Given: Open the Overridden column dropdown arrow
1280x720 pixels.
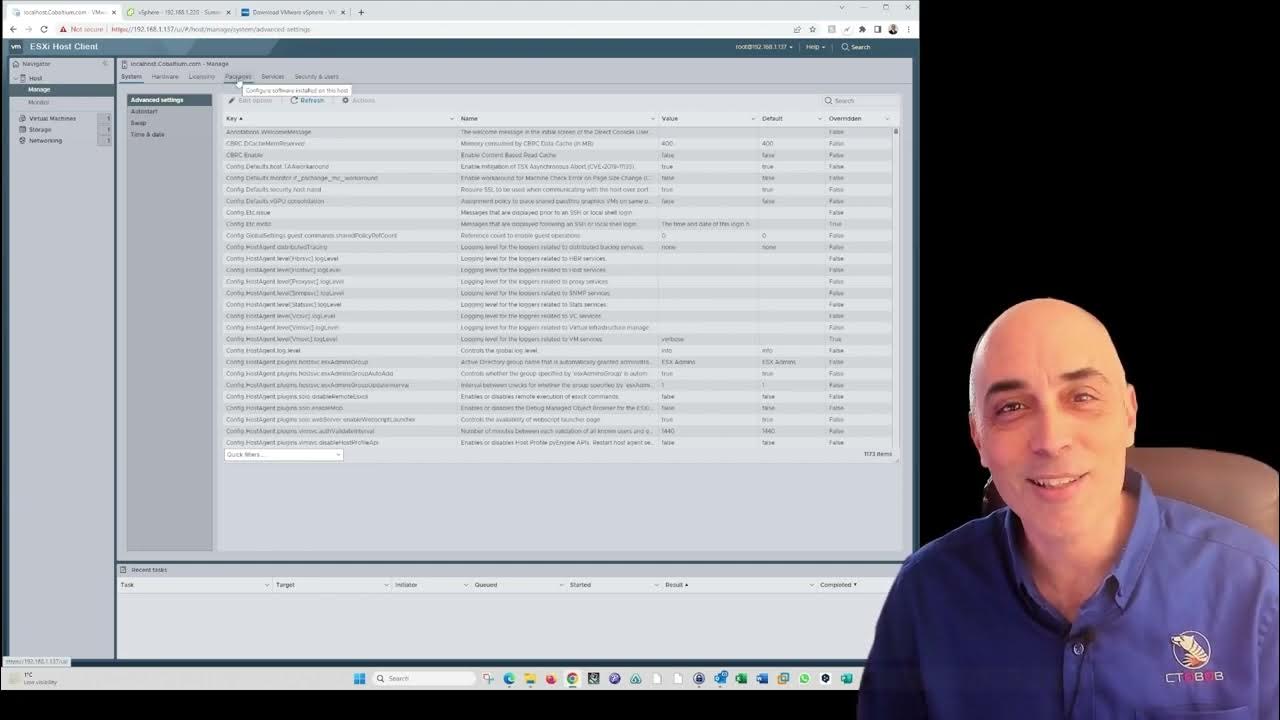Looking at the screenshot, I should tap(887, 119).
